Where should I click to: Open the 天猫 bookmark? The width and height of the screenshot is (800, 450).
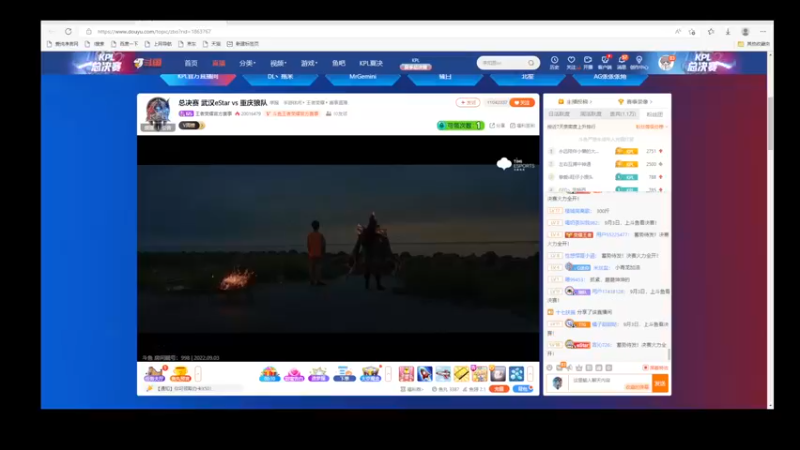[212, 44]
